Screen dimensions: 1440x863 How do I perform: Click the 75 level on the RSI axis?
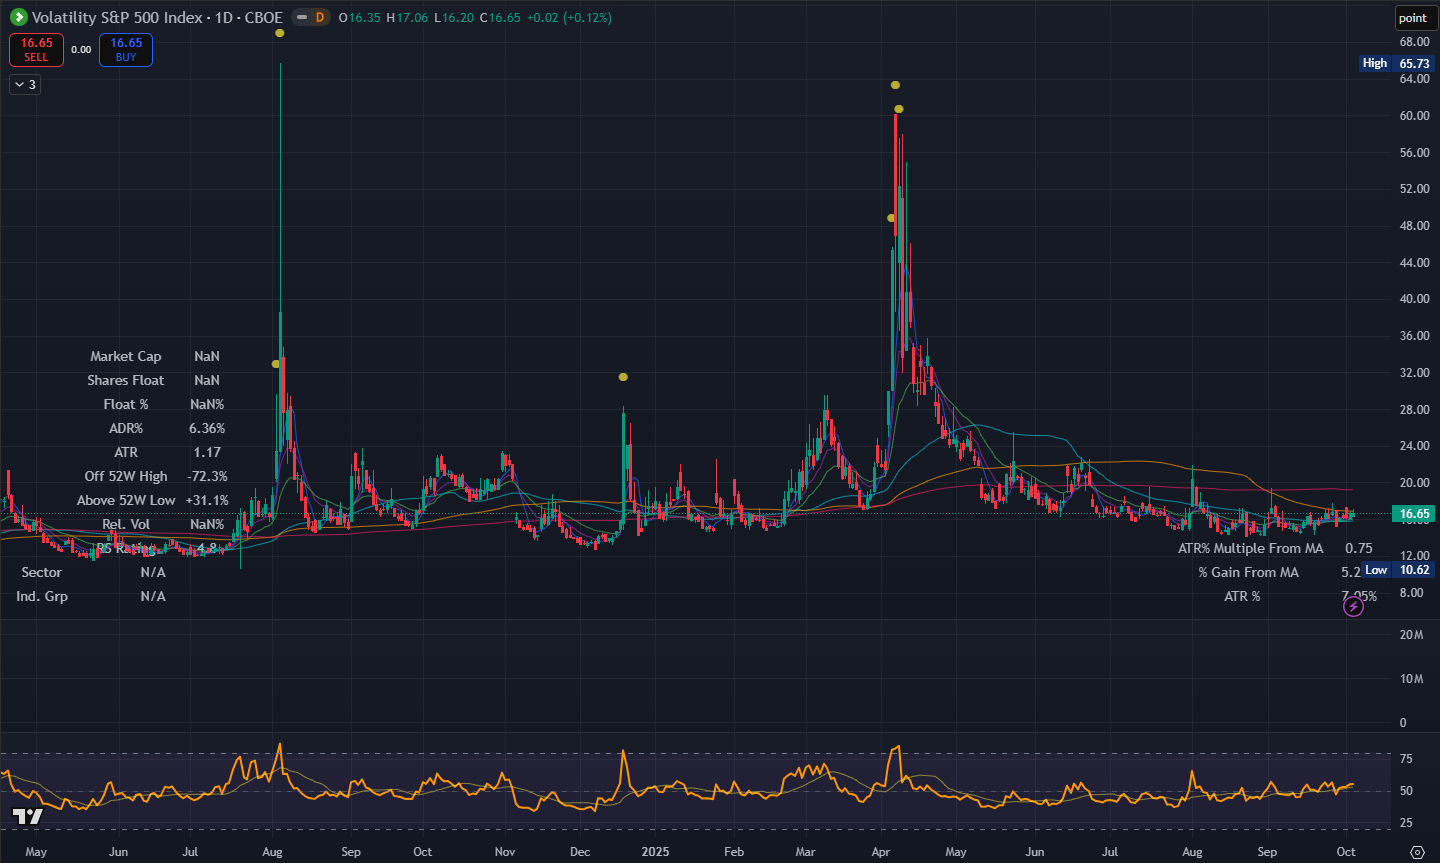[1406, 759]
